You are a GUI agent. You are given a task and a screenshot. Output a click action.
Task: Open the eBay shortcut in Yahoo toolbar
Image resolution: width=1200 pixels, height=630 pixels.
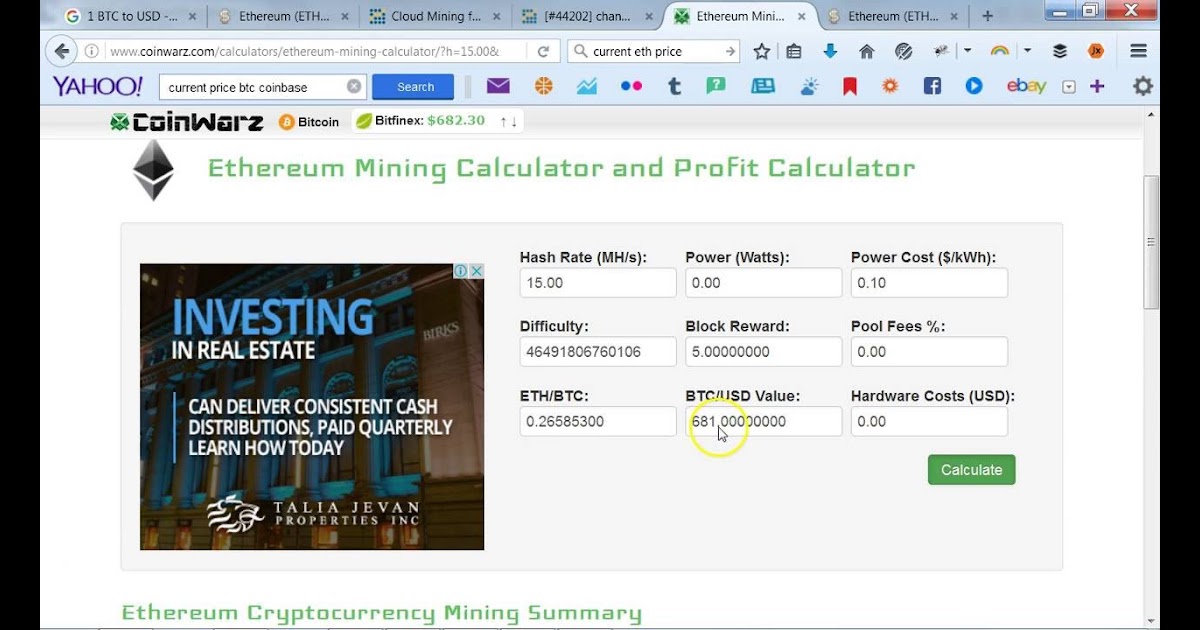[1026, 86]
